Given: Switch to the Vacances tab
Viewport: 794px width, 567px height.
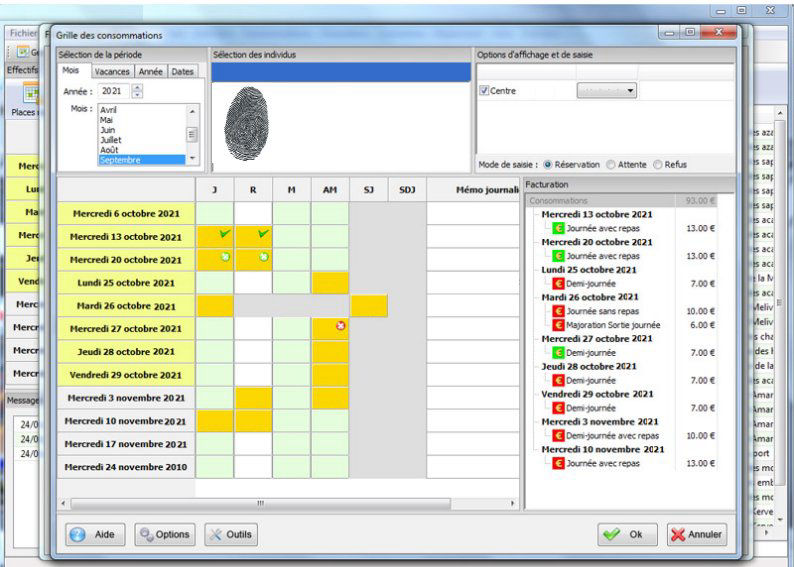Looking at the screenshot, I should pyautogui.click(x=112, y=71).
